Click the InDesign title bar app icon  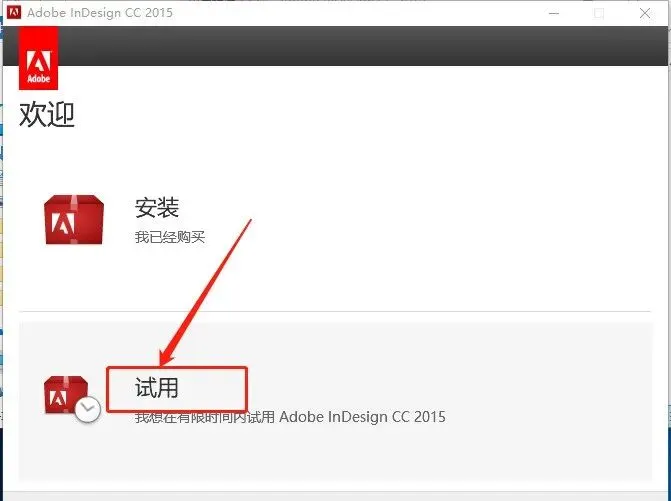(x=14, y=12)
